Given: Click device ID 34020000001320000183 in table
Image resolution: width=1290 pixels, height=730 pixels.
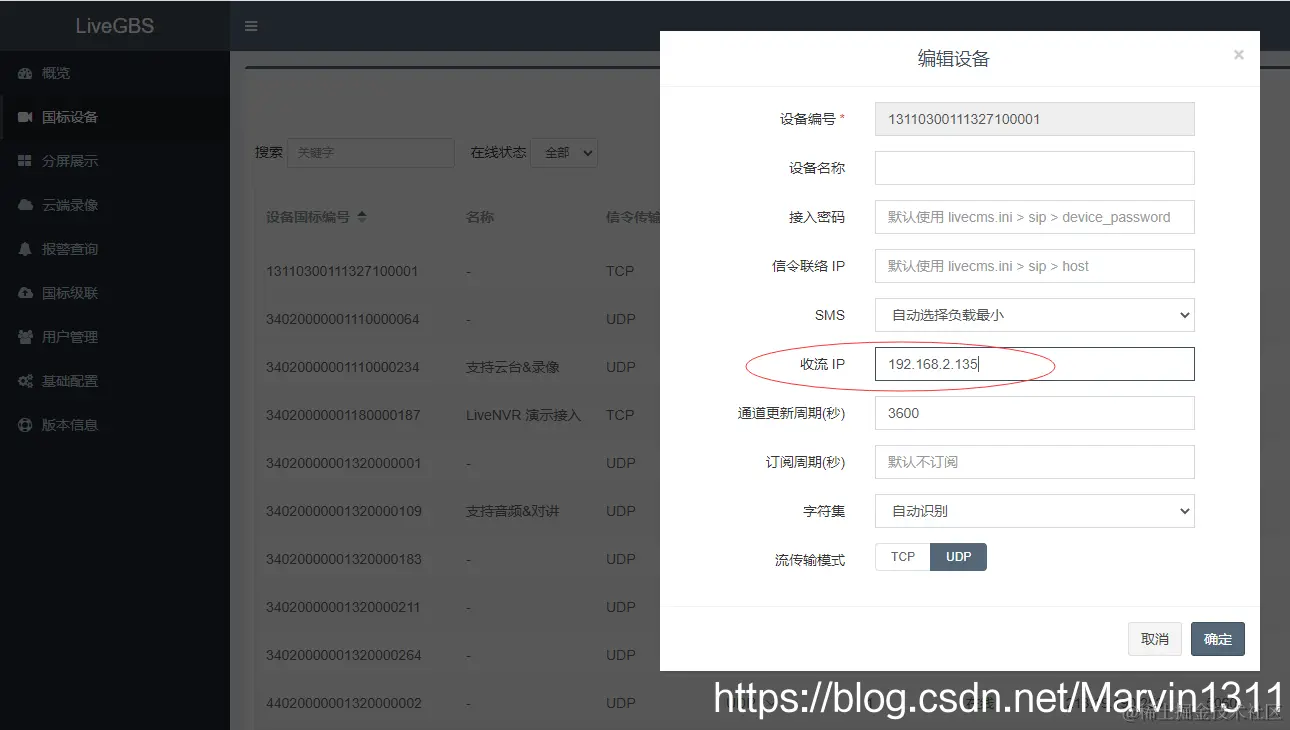Looking at the screenshot, I should [x=343, y=559].
